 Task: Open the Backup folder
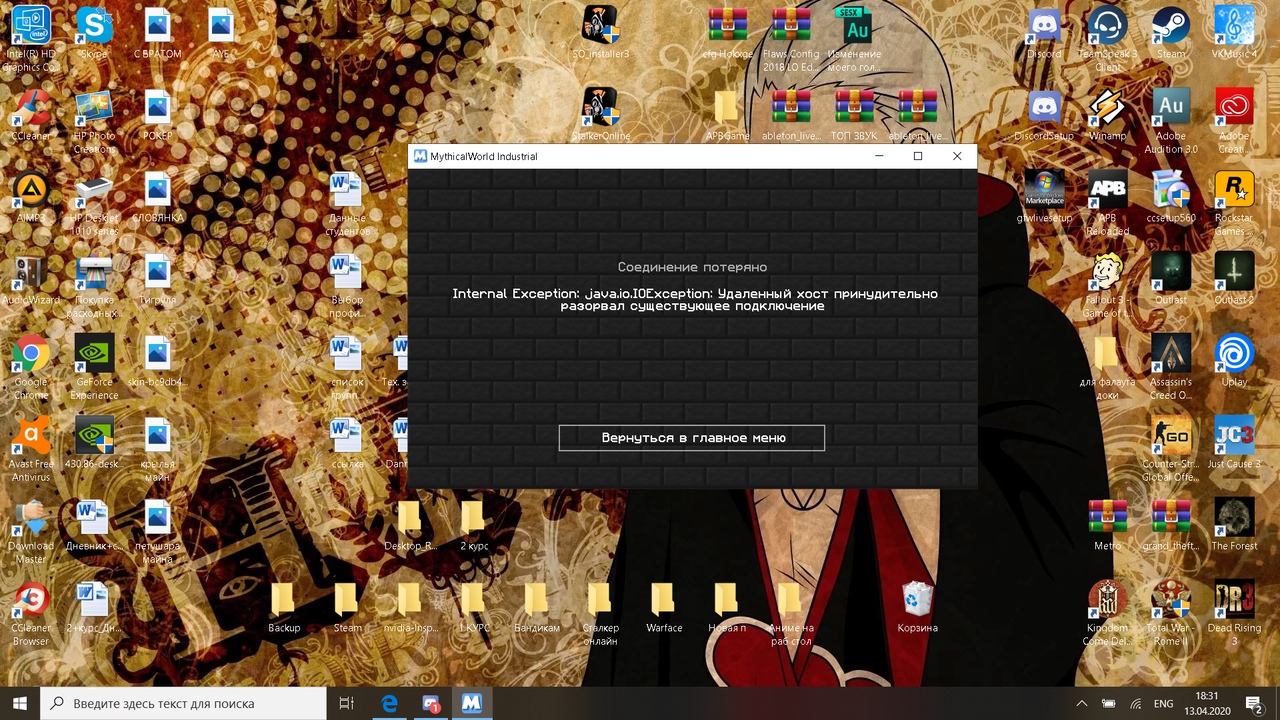[284, 607]
